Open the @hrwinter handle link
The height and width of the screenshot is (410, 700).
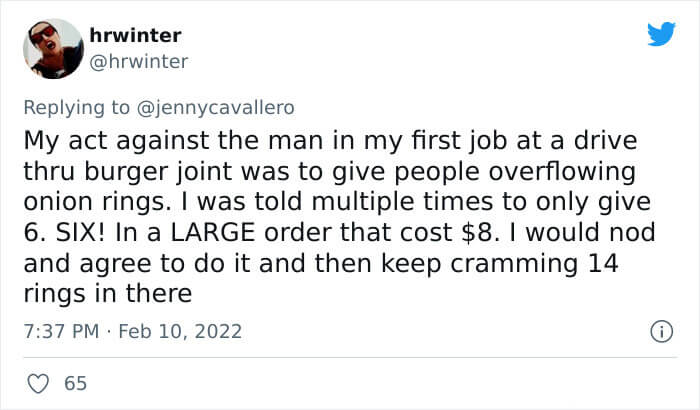point(138,62)
